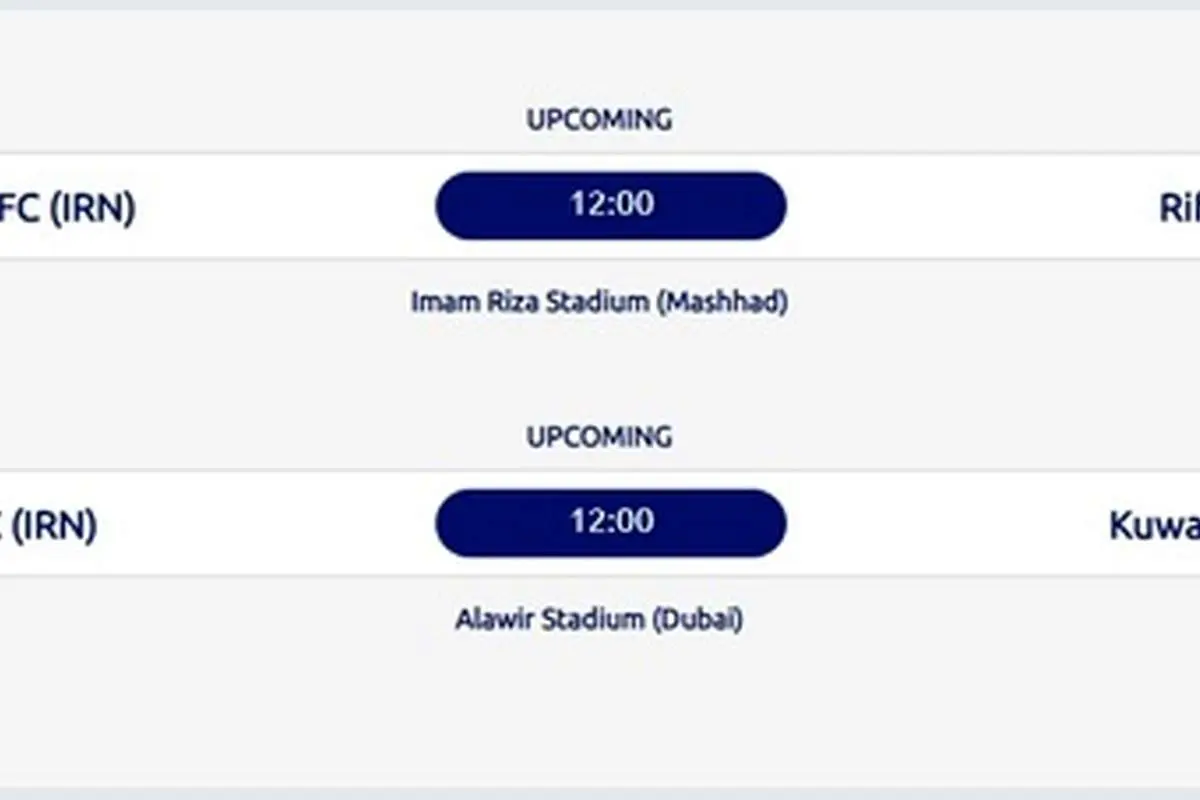Click the word Dubai in venue text
The width and height of the screenshot is (1200, 800).
tap(698, 619)
